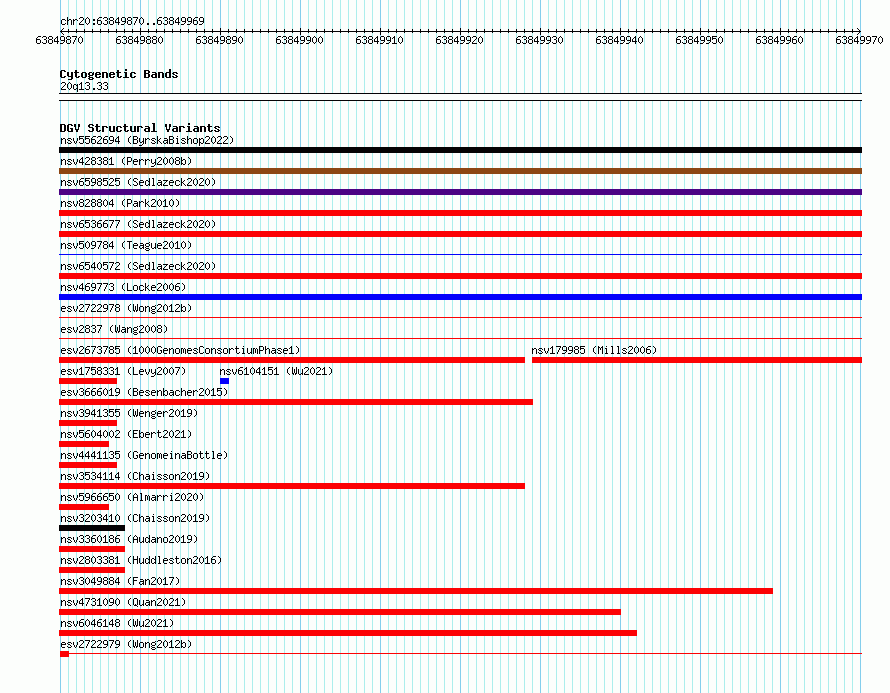This screenshot has height=693, width=890.
Task: Click the short red nsv2803381 bar
Action: point(92,570)
